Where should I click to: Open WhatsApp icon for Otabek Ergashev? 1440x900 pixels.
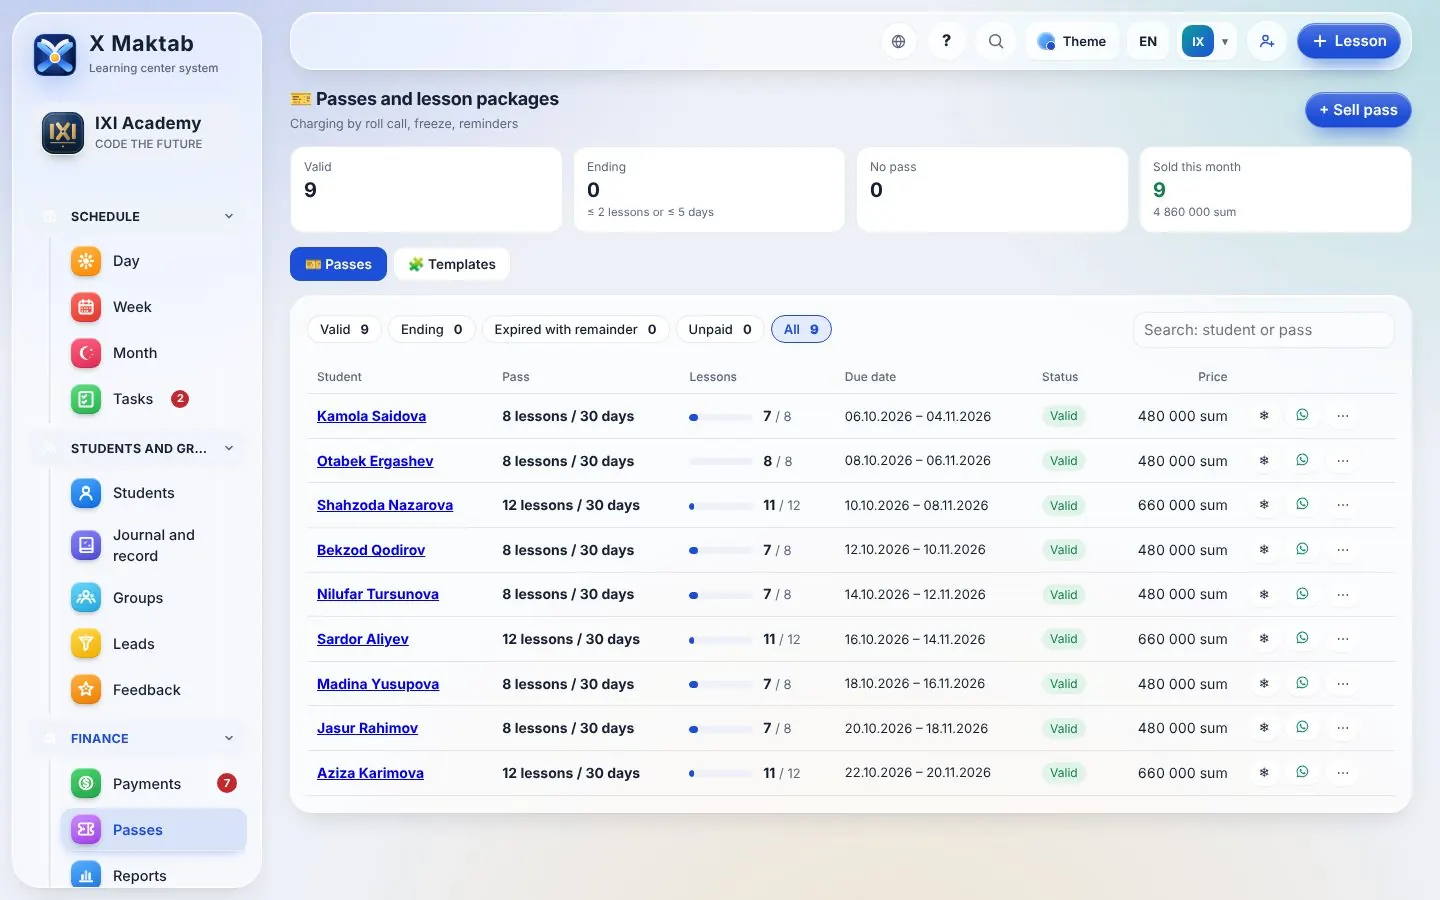click(x=1302, y=460)
